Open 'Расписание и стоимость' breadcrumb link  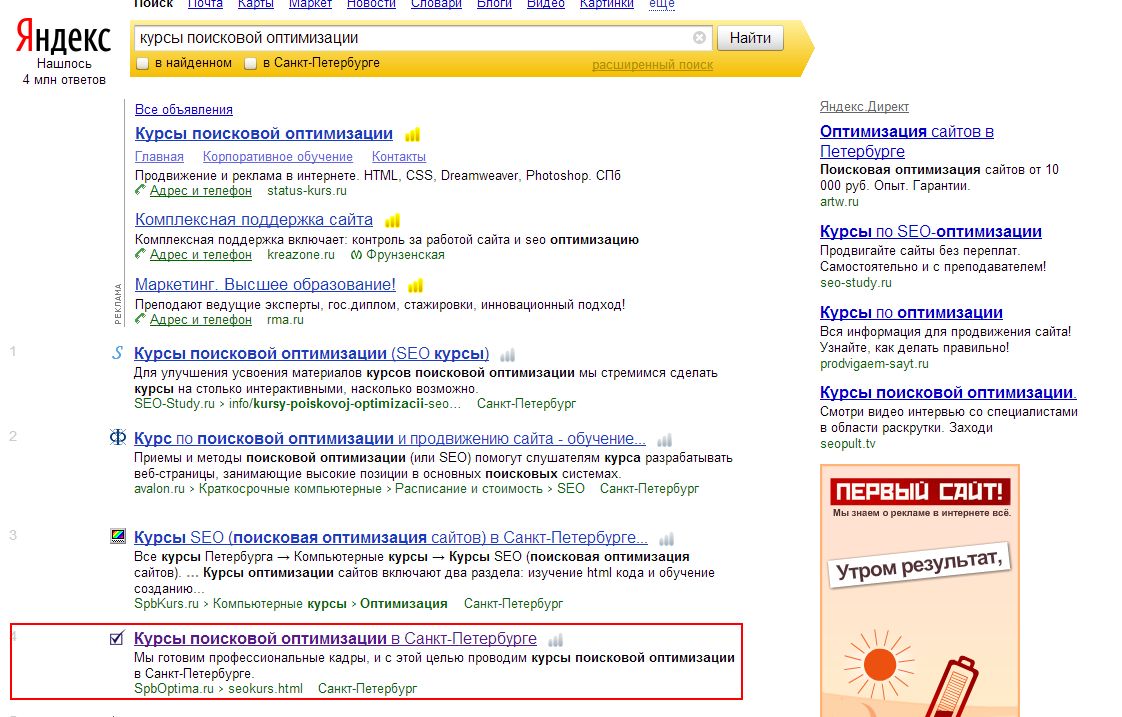click(469, 489)
